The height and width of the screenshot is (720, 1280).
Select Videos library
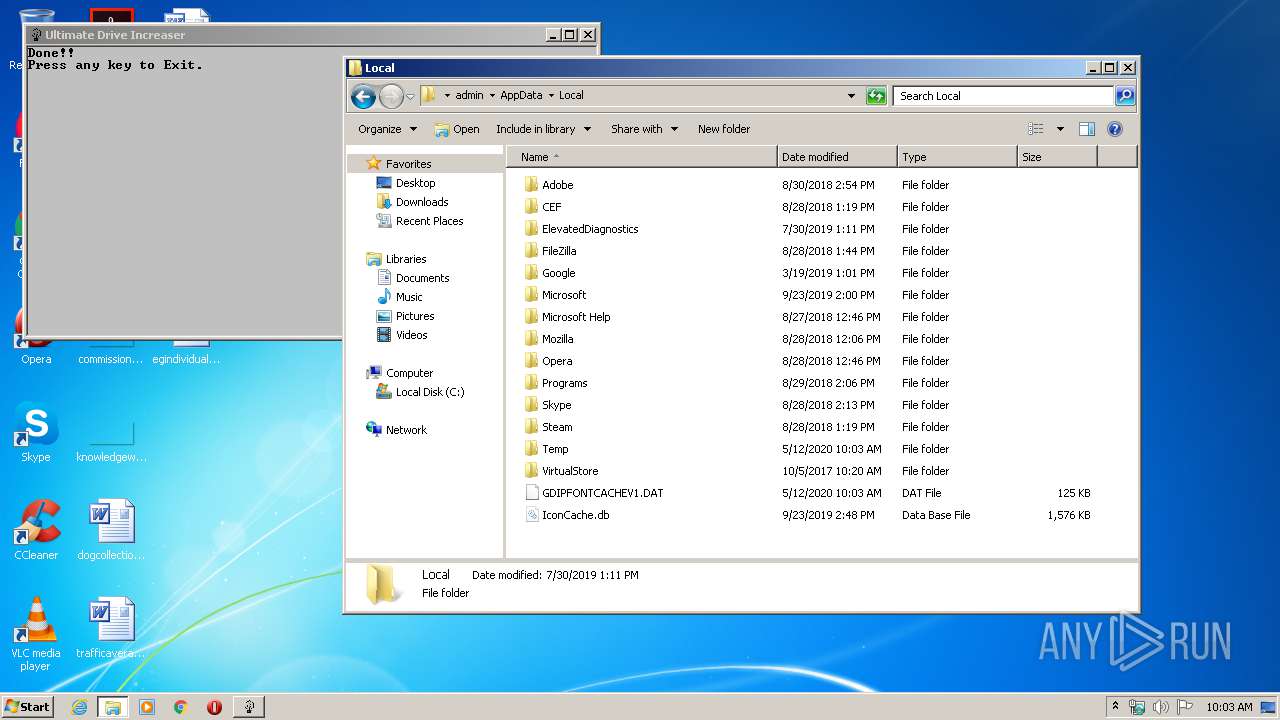[x=411, y=335]
